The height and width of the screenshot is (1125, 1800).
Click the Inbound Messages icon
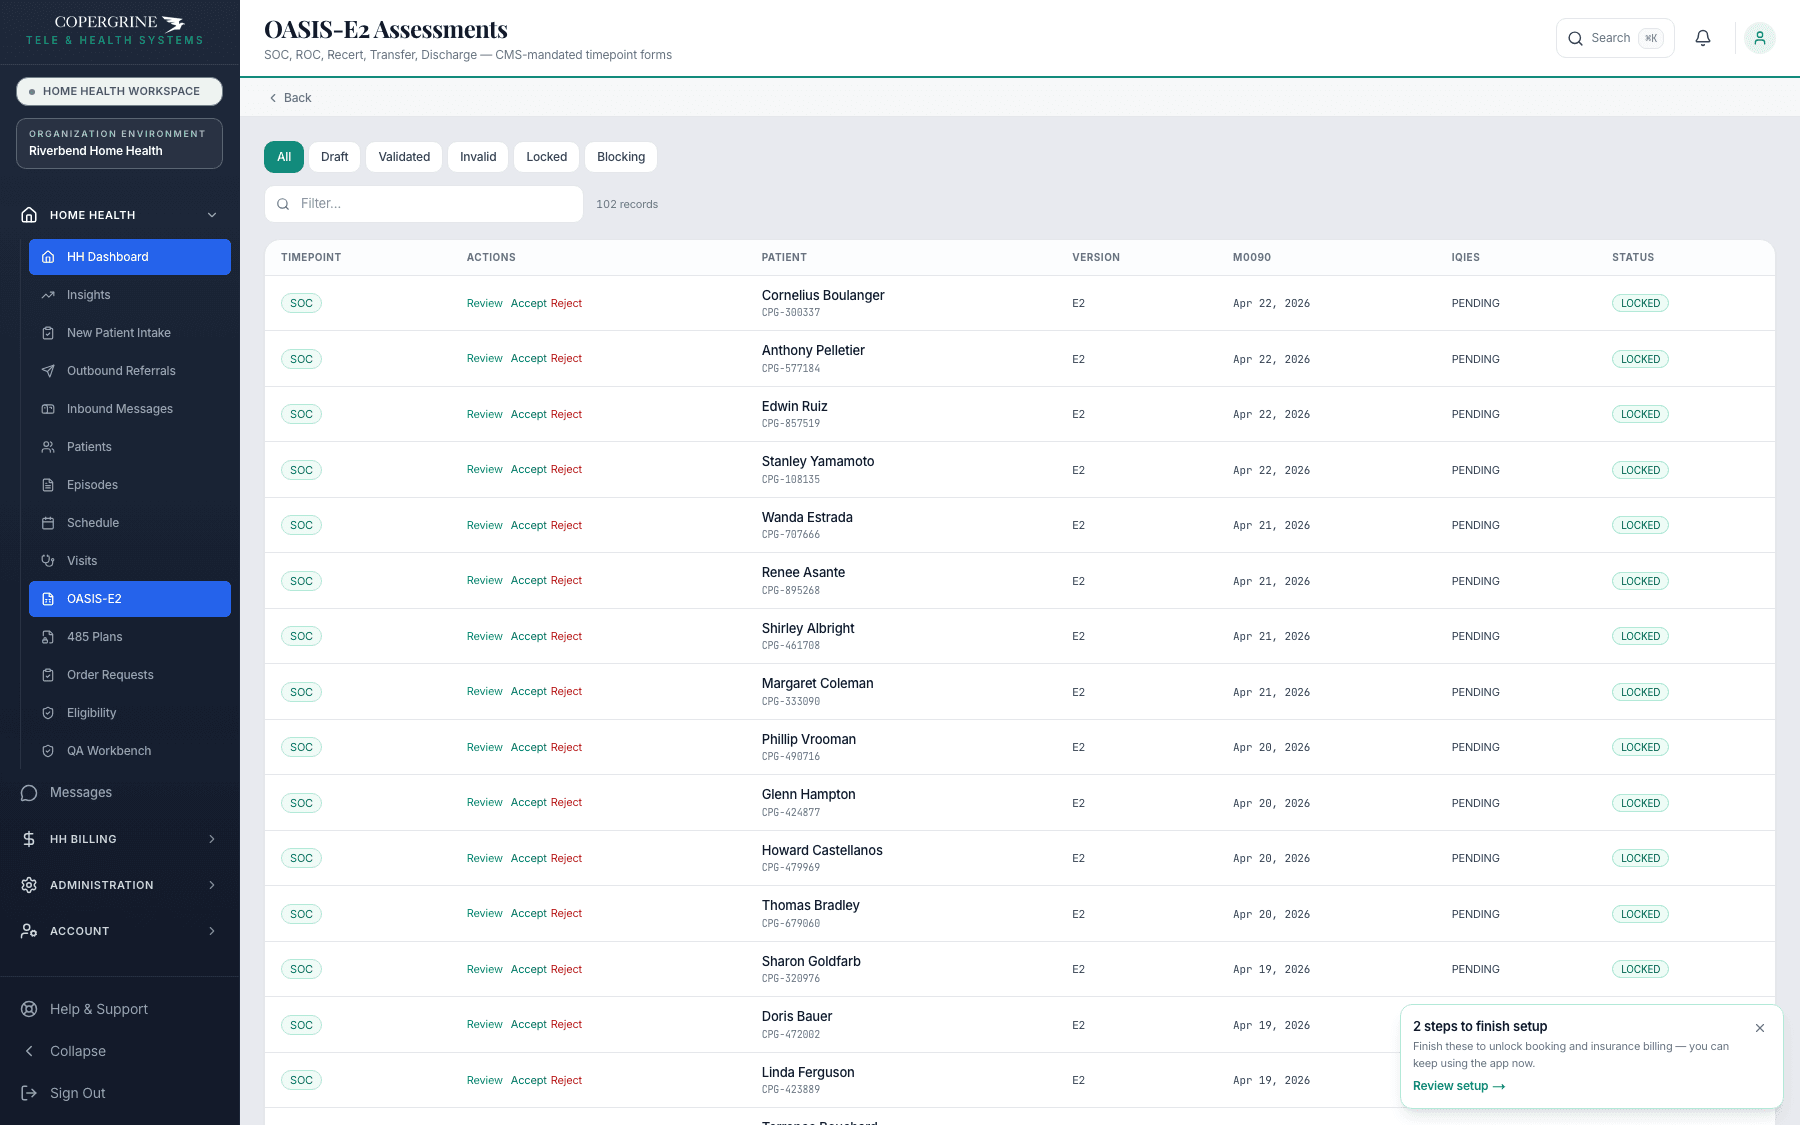coord(48,409)
